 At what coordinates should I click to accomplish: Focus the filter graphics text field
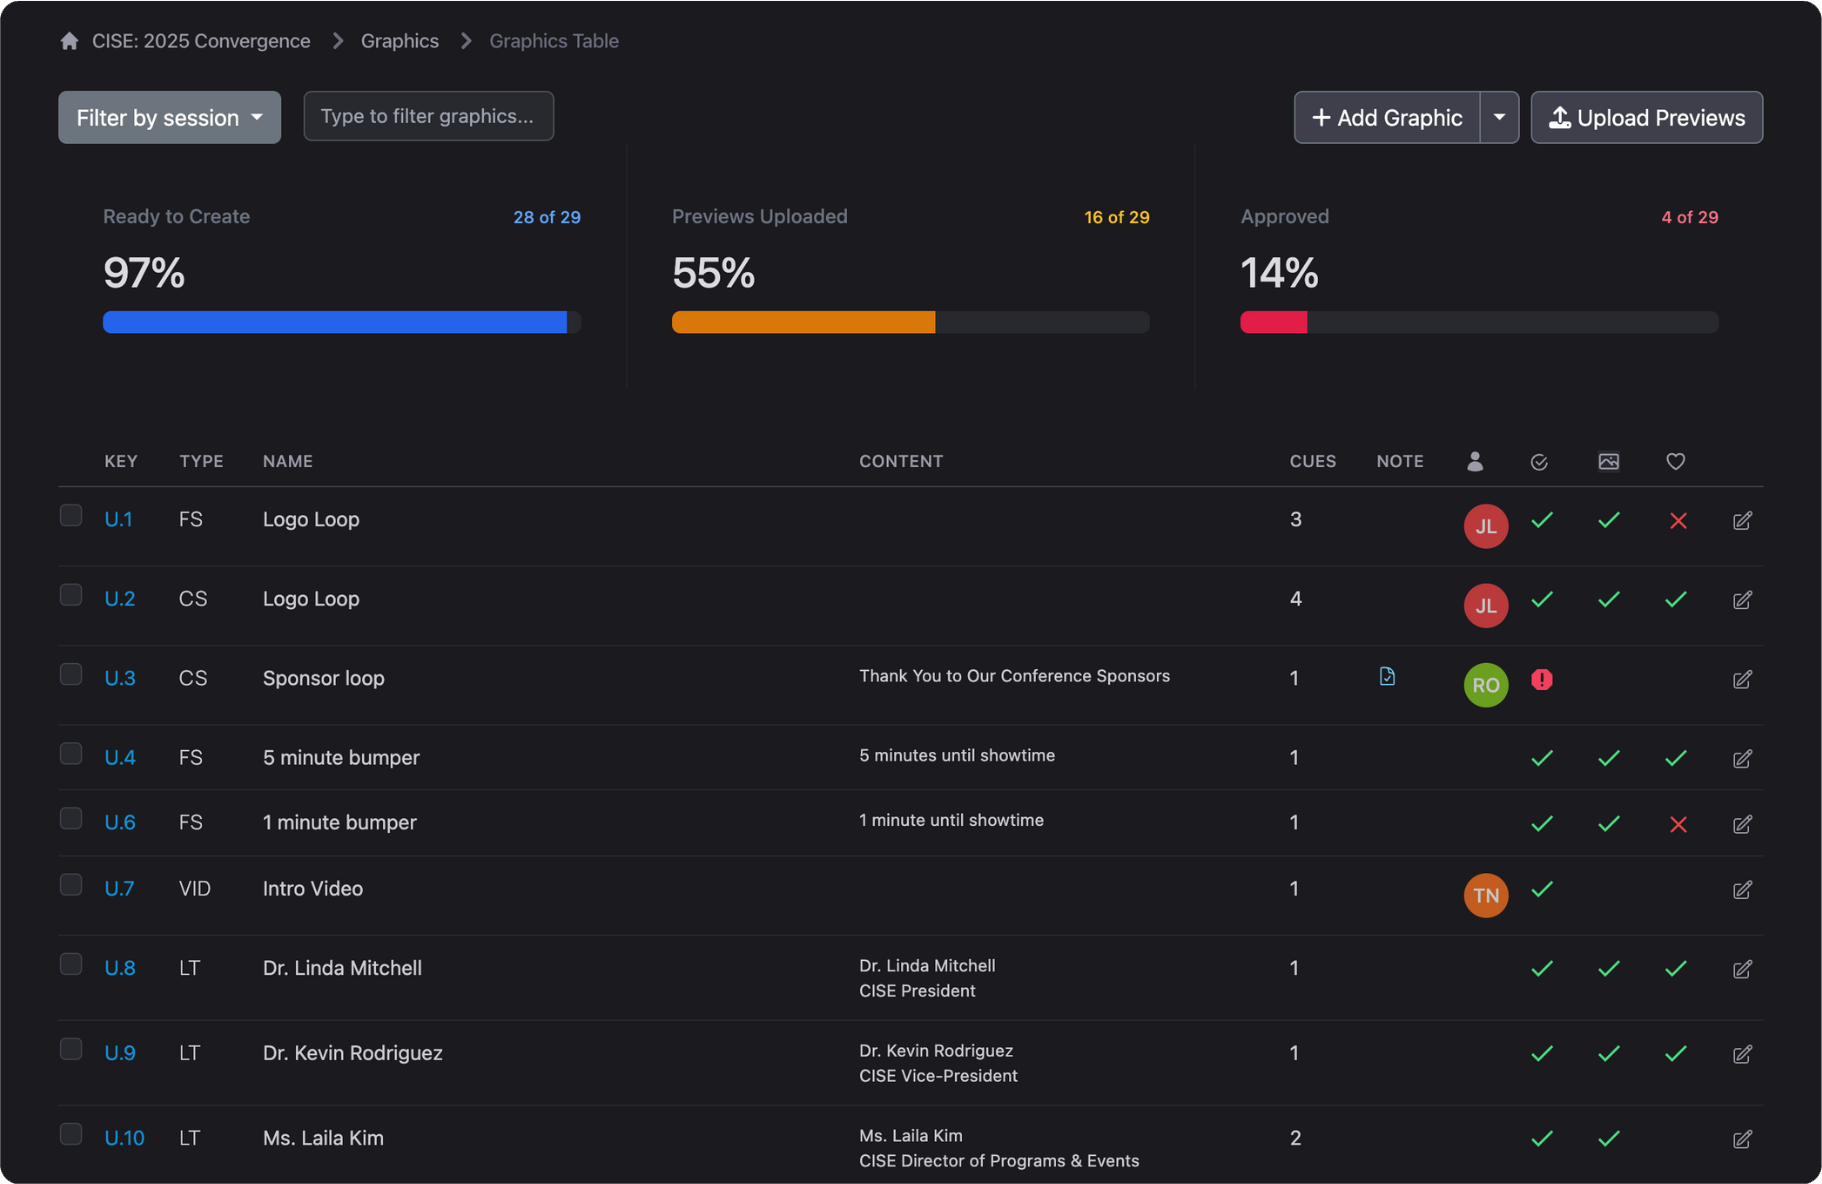point(428,116)
